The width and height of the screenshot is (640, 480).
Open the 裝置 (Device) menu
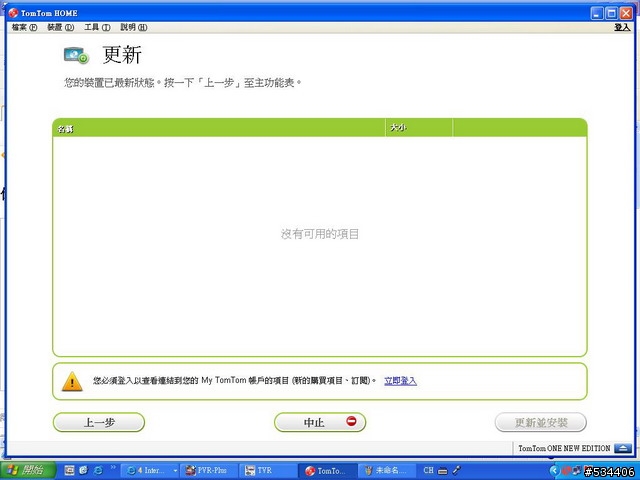[x=60, y=27]
